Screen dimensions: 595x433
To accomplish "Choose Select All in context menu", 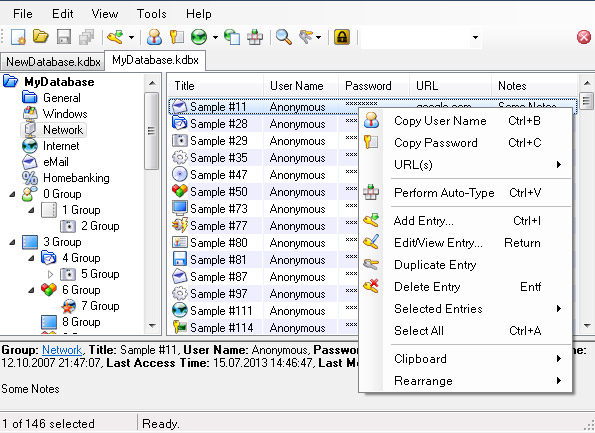I will [465, 331].
